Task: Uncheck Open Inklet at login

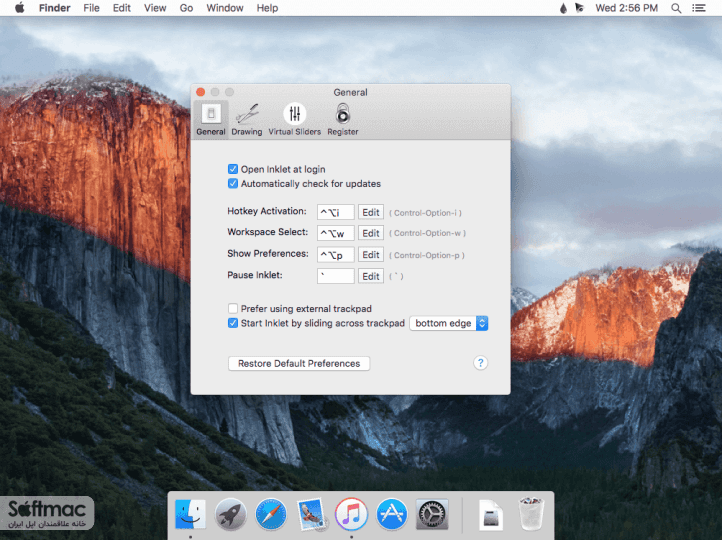Action: pyautogui.click(x=233, y=169)
